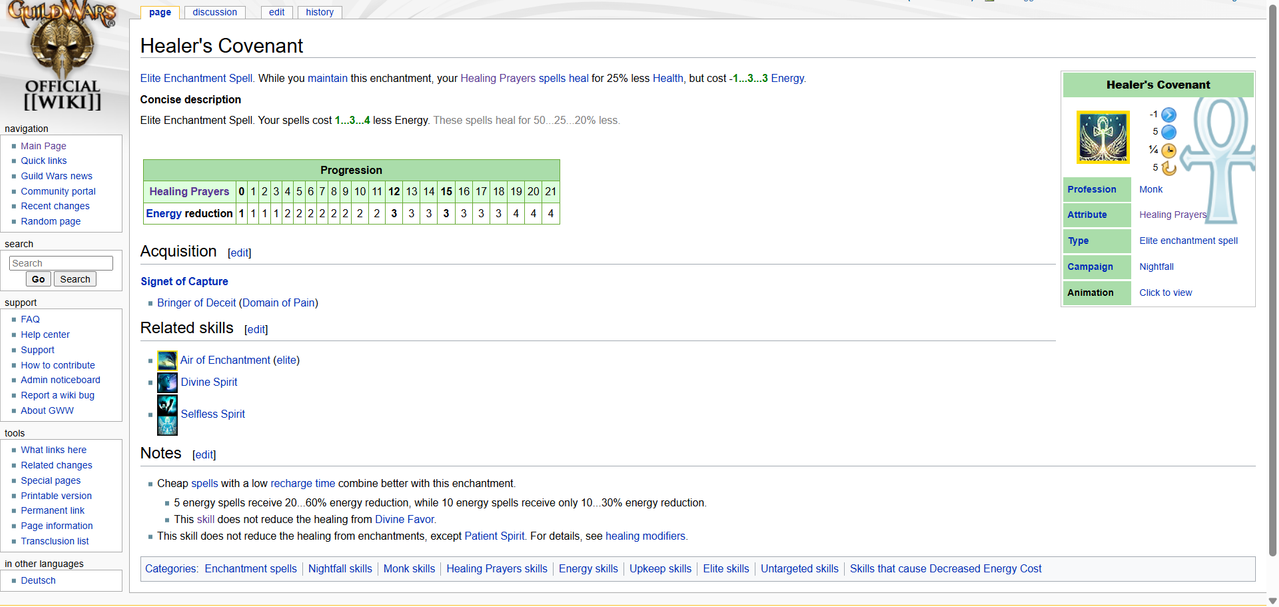Click the Healer's Covenant skill icon in infobox

tap(1102, 137)
